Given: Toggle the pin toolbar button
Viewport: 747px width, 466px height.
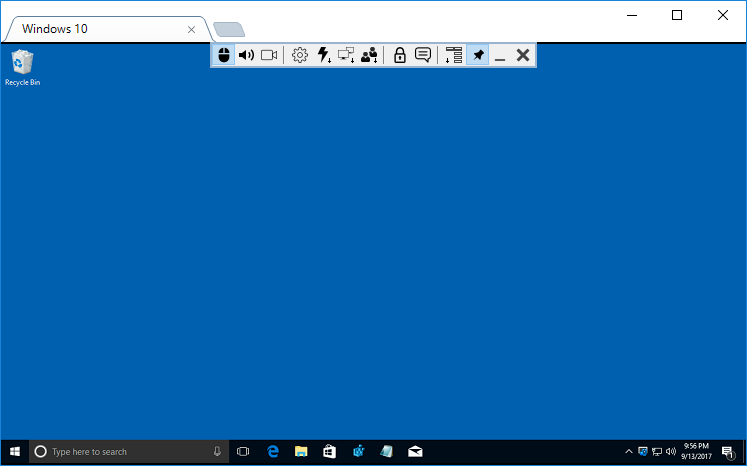Looking at the screenshot, I should pos(478,56).
